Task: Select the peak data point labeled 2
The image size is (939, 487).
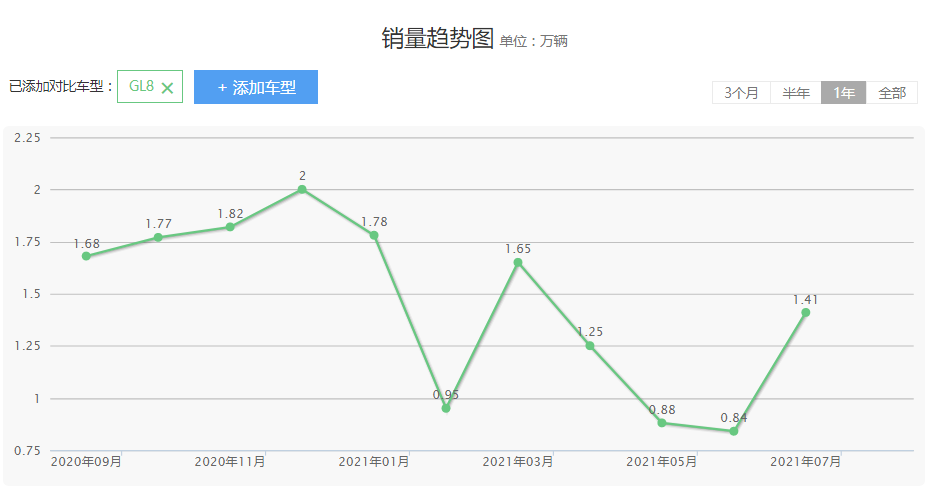Action: click(x=302, y=189)
